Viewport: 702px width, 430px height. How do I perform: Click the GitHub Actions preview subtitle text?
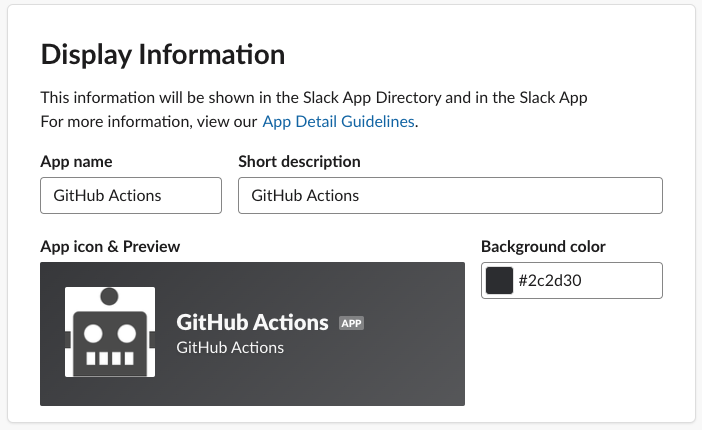[x=230, y=348]
